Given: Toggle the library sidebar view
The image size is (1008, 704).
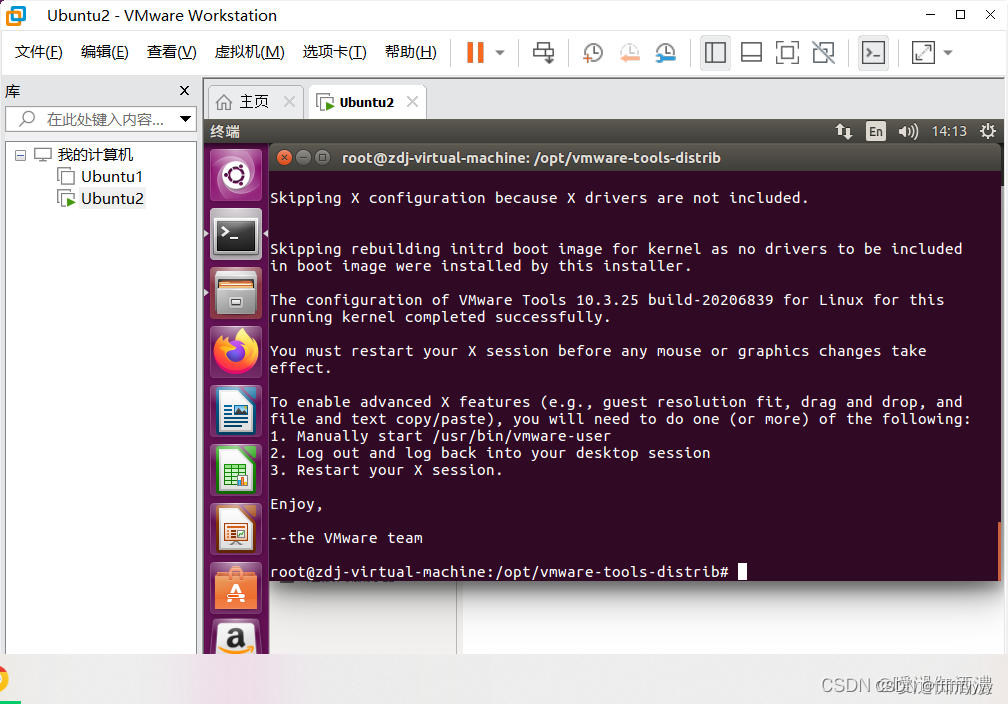Looking at the screenshot, I should tap(715, 53).
